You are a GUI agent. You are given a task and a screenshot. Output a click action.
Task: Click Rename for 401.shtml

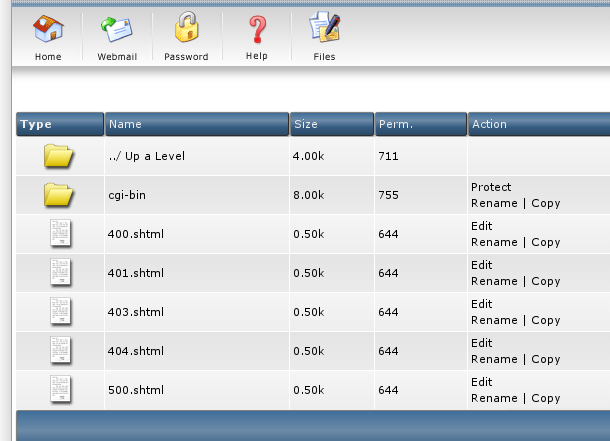click(x=494, y=281)
